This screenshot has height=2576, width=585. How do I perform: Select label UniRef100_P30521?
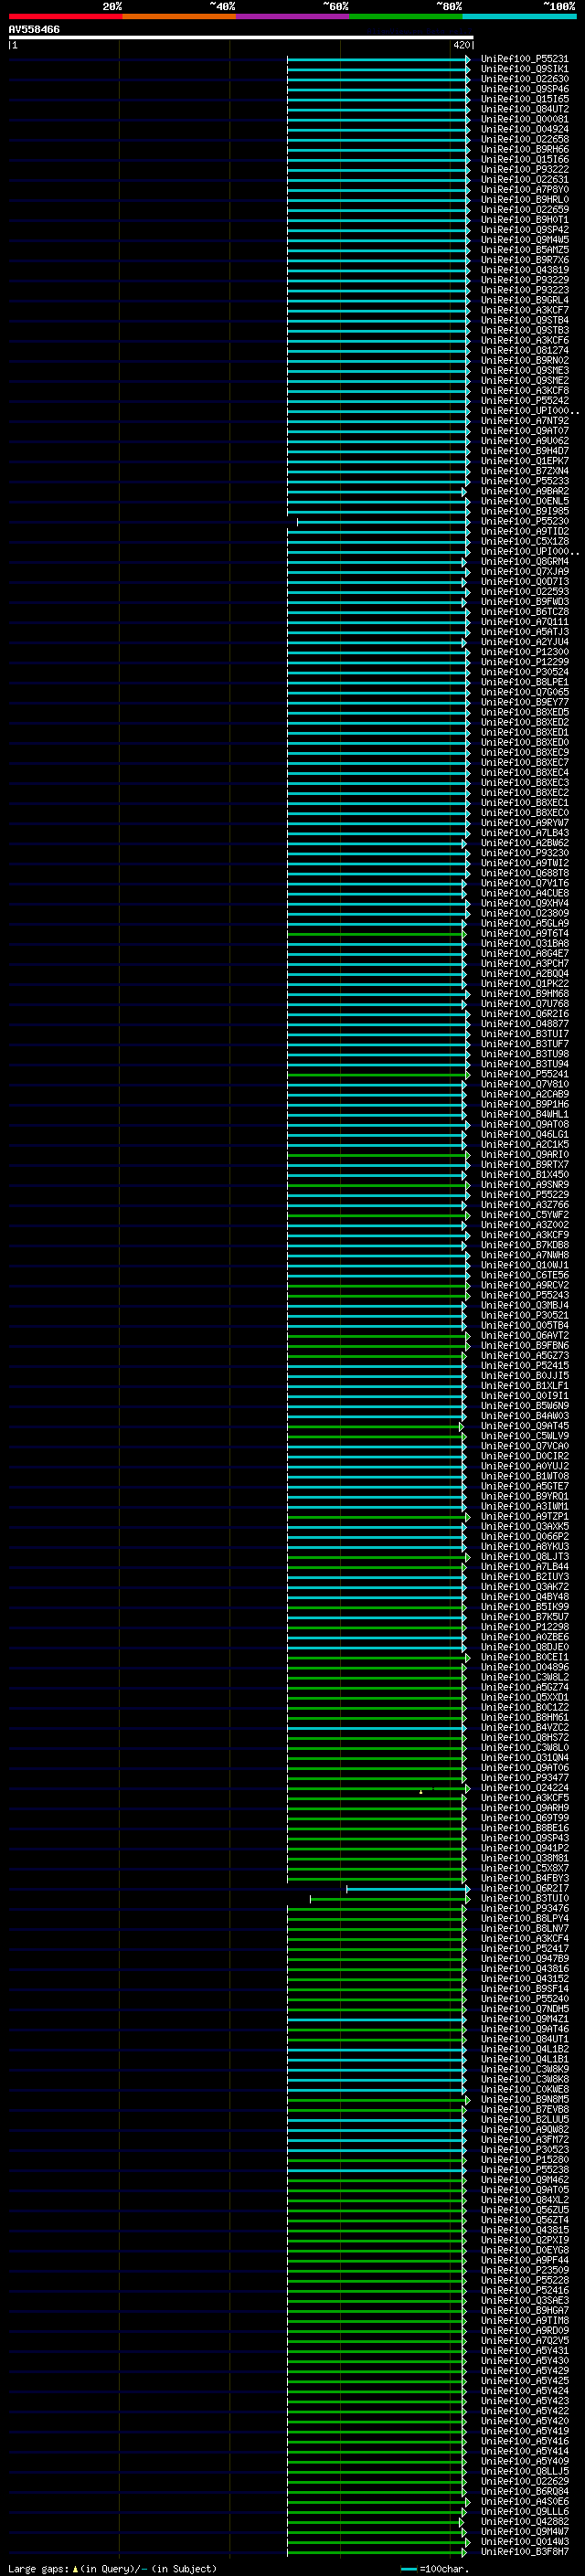pyautogui.click(x=525, y=1316)
